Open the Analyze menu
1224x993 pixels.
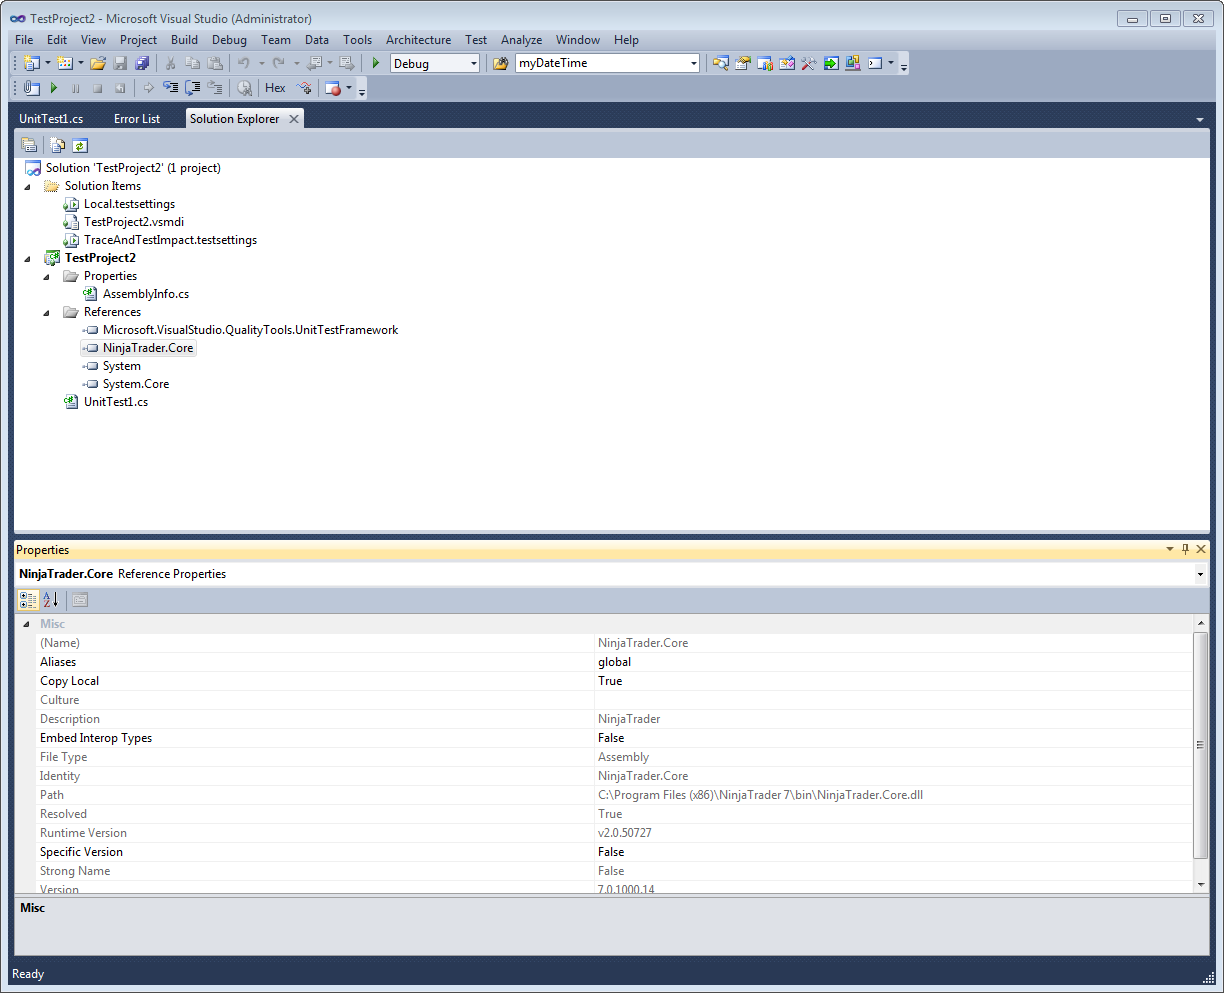tap(521, 40)
